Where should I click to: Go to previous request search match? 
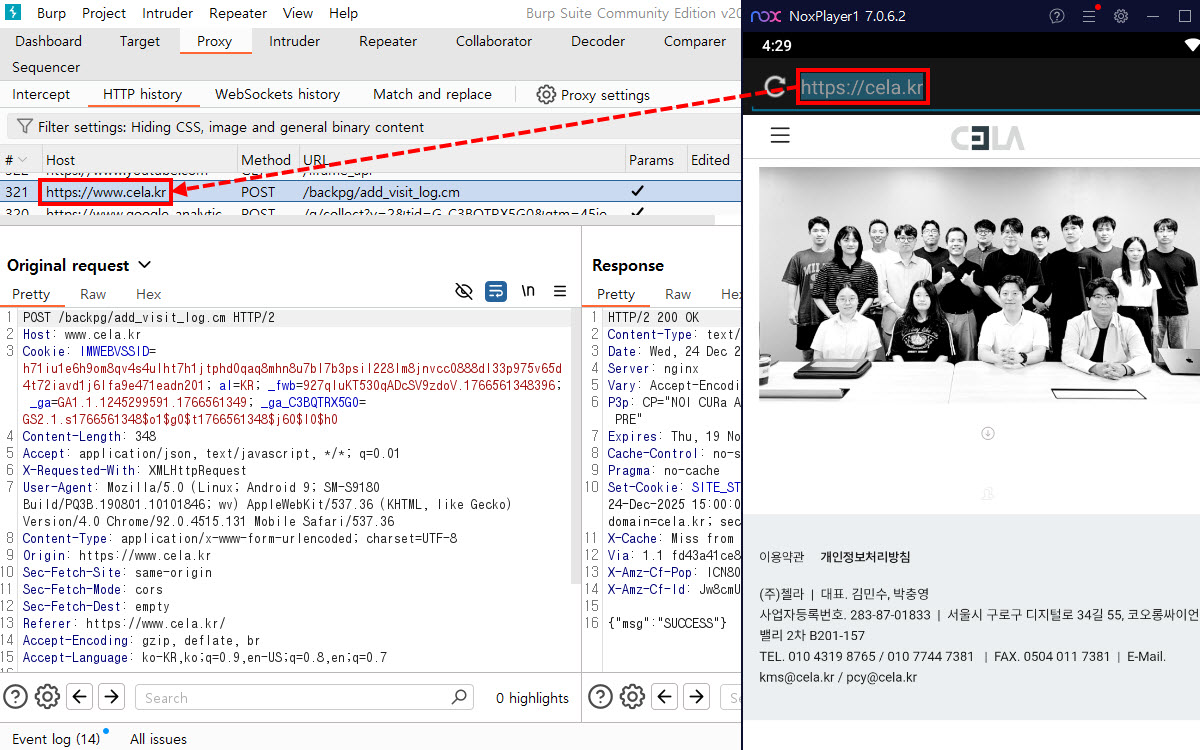point(80,697)
